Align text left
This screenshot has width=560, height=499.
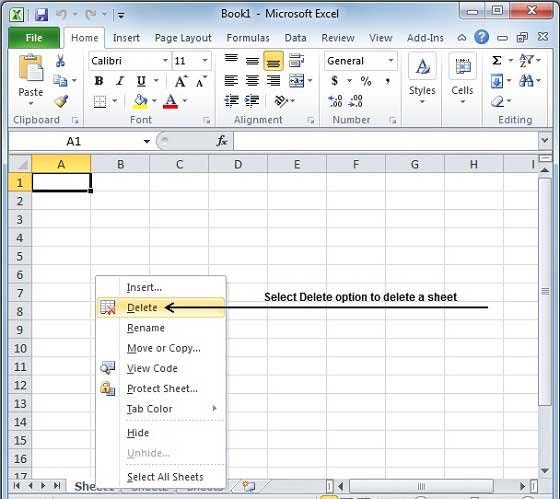[231, 81]
